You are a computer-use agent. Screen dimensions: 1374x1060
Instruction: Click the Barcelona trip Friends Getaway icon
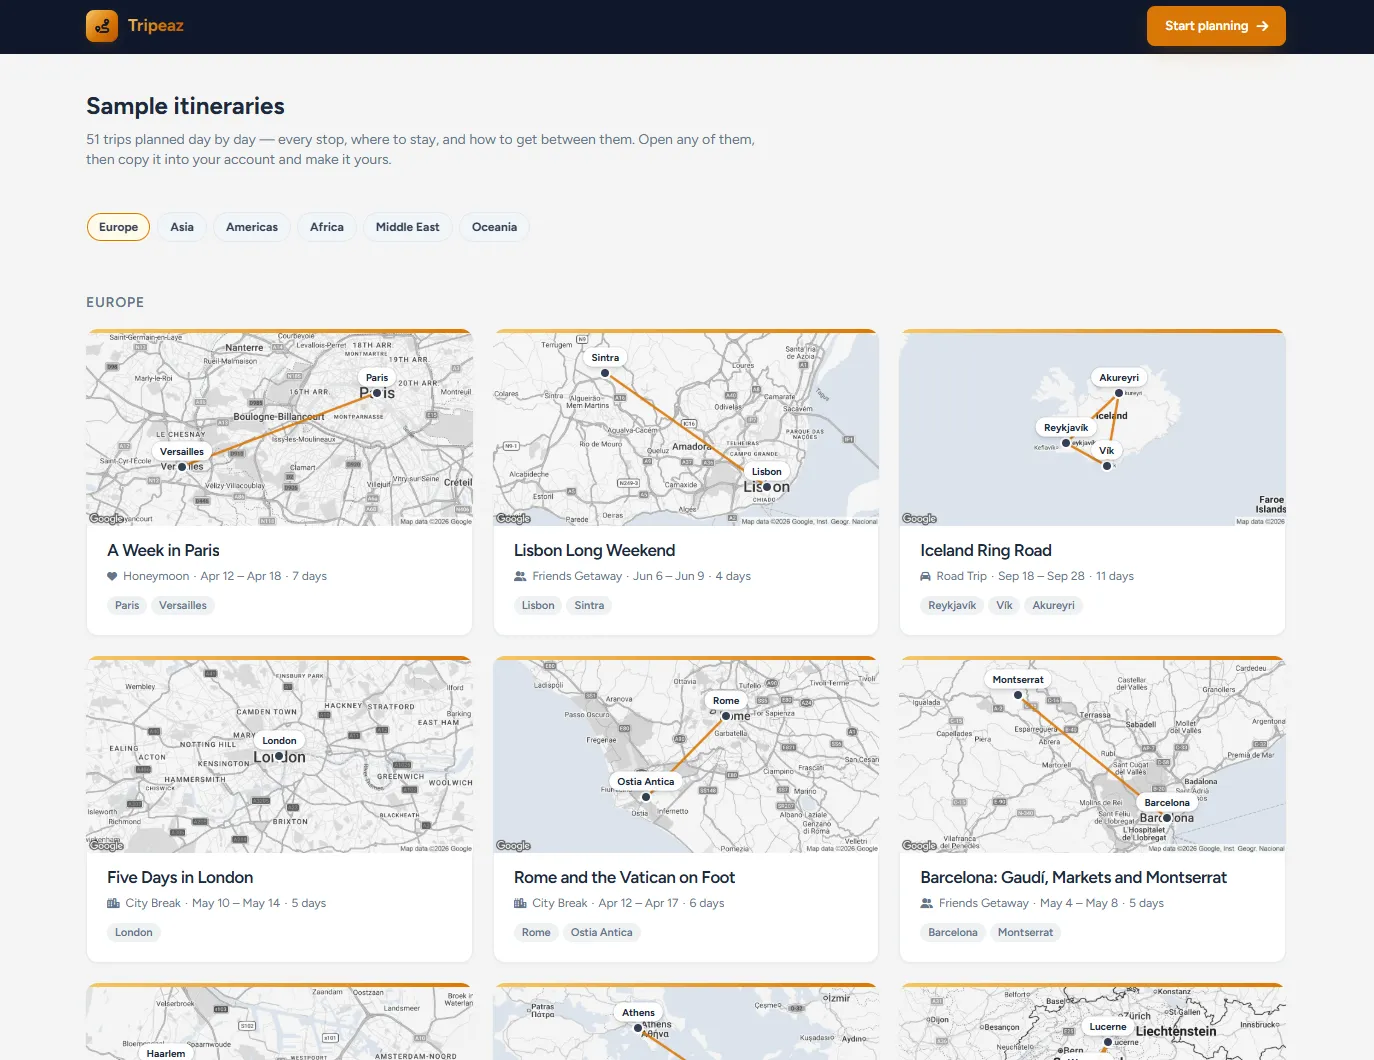coord(926,903)
